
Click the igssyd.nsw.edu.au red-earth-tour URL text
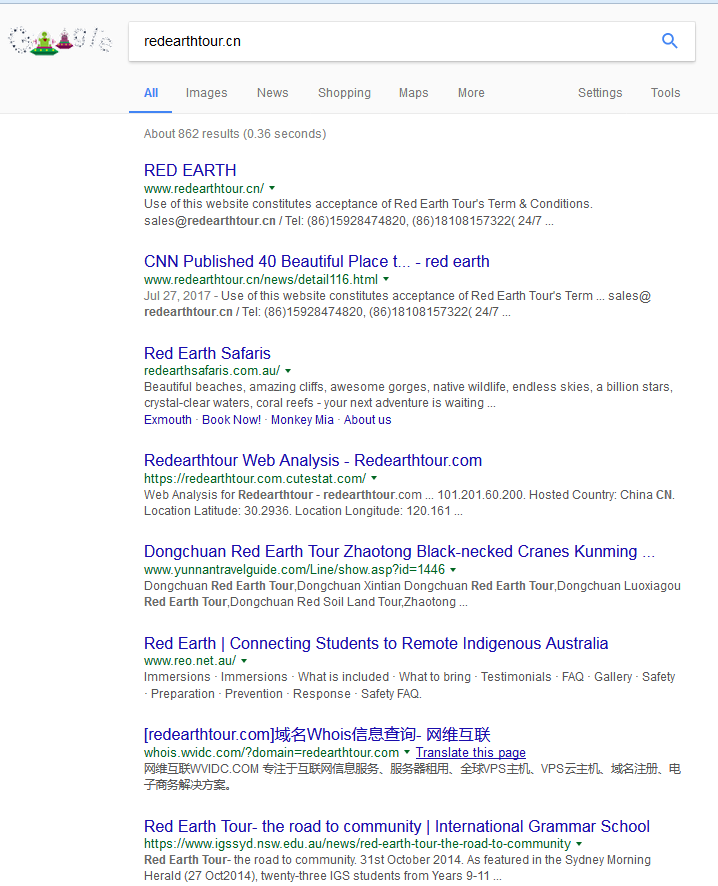[358, 844]
